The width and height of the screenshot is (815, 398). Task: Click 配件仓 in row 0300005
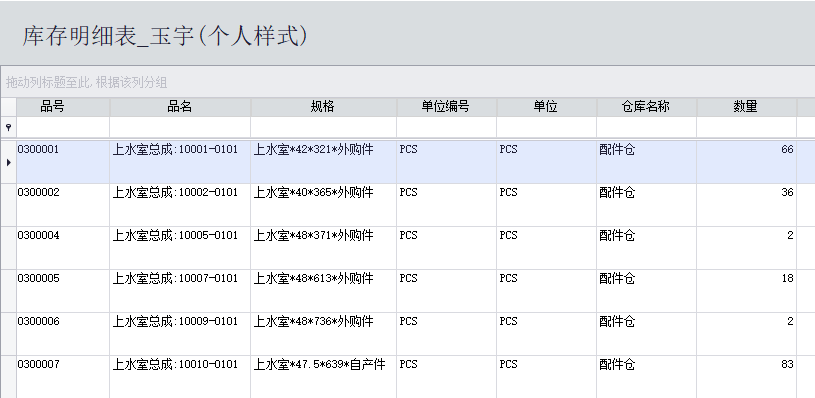coord(646,291)
